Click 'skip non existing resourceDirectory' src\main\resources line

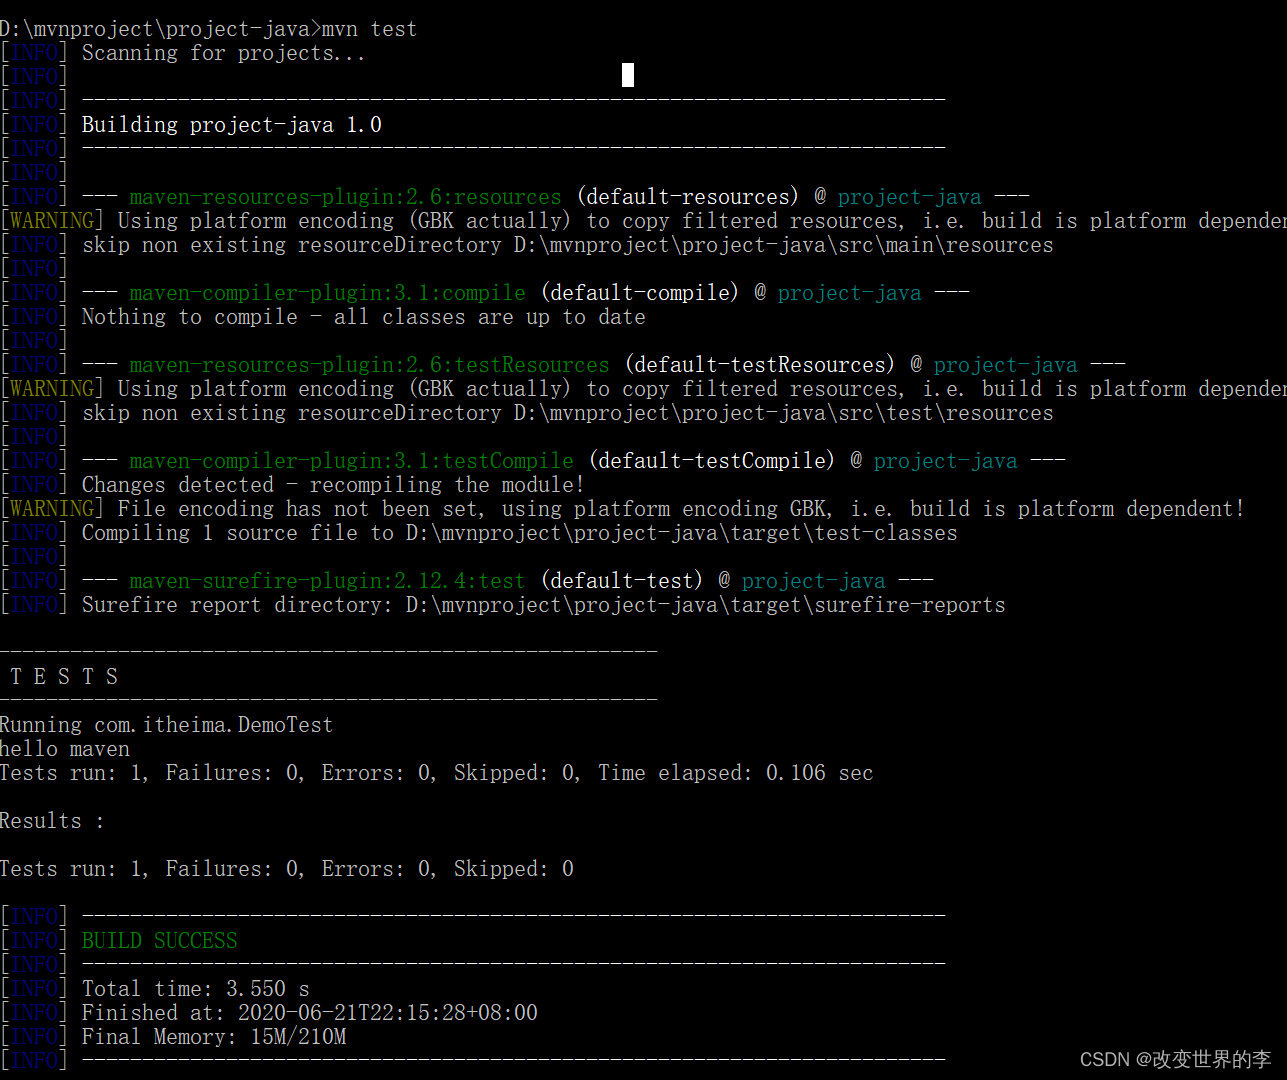point(568,245)
